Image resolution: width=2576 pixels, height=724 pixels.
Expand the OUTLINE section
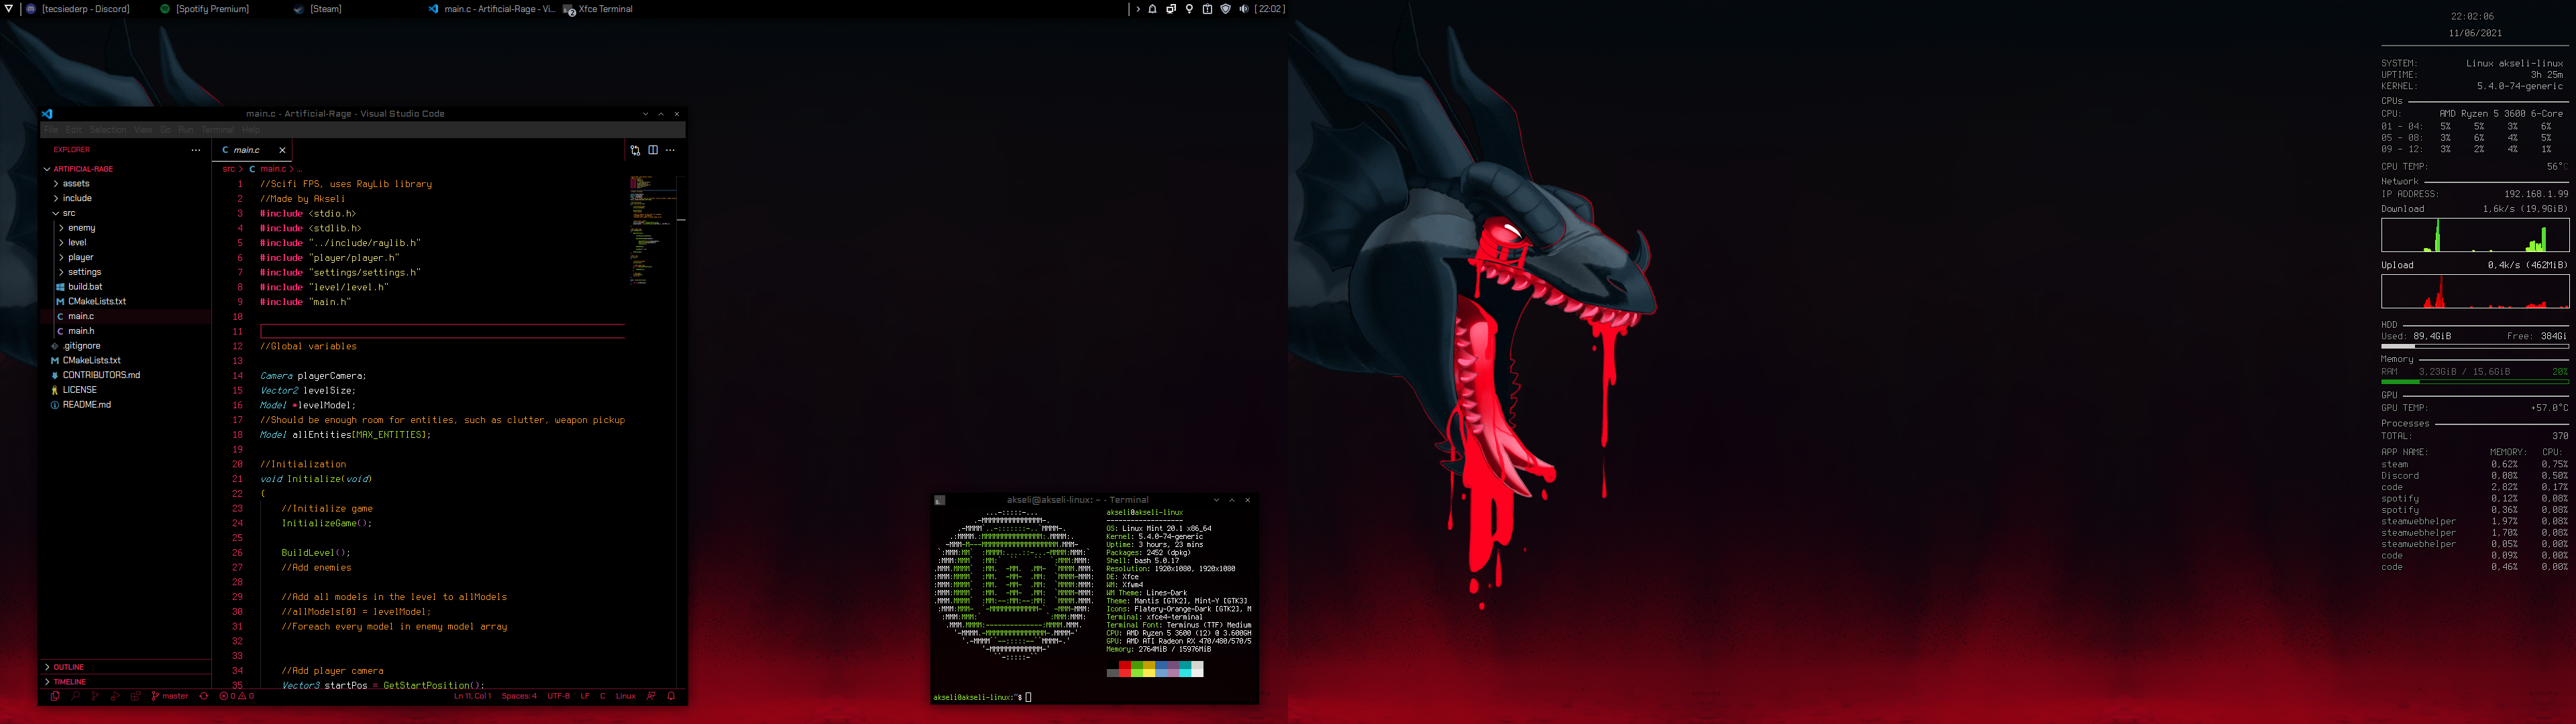pos(125,667)
